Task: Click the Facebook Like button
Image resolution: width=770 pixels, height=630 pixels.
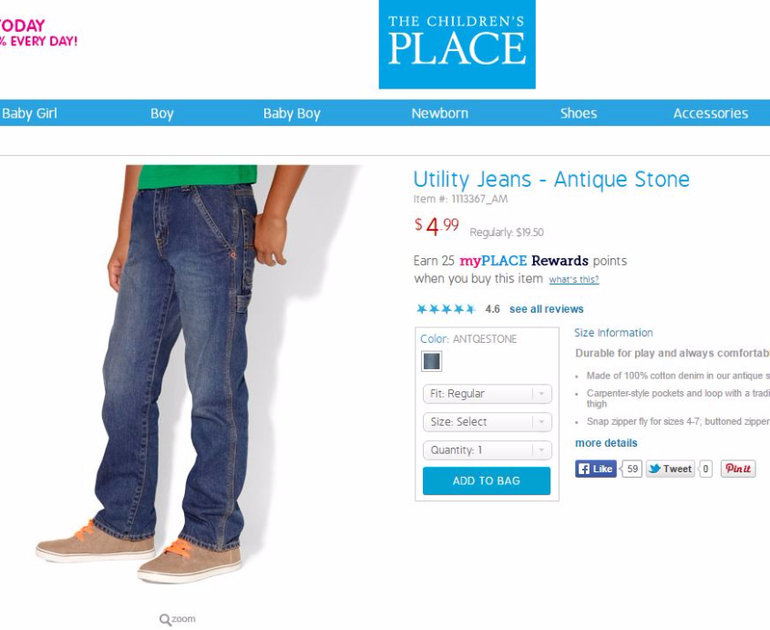Action: point(596,468)
